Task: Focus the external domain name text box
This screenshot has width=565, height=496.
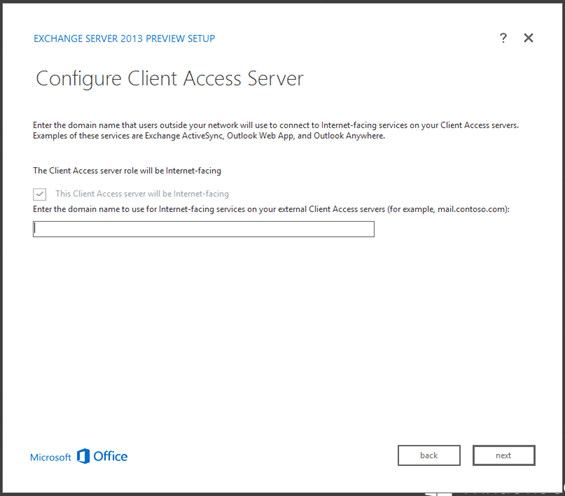Action: click(204, 229)
